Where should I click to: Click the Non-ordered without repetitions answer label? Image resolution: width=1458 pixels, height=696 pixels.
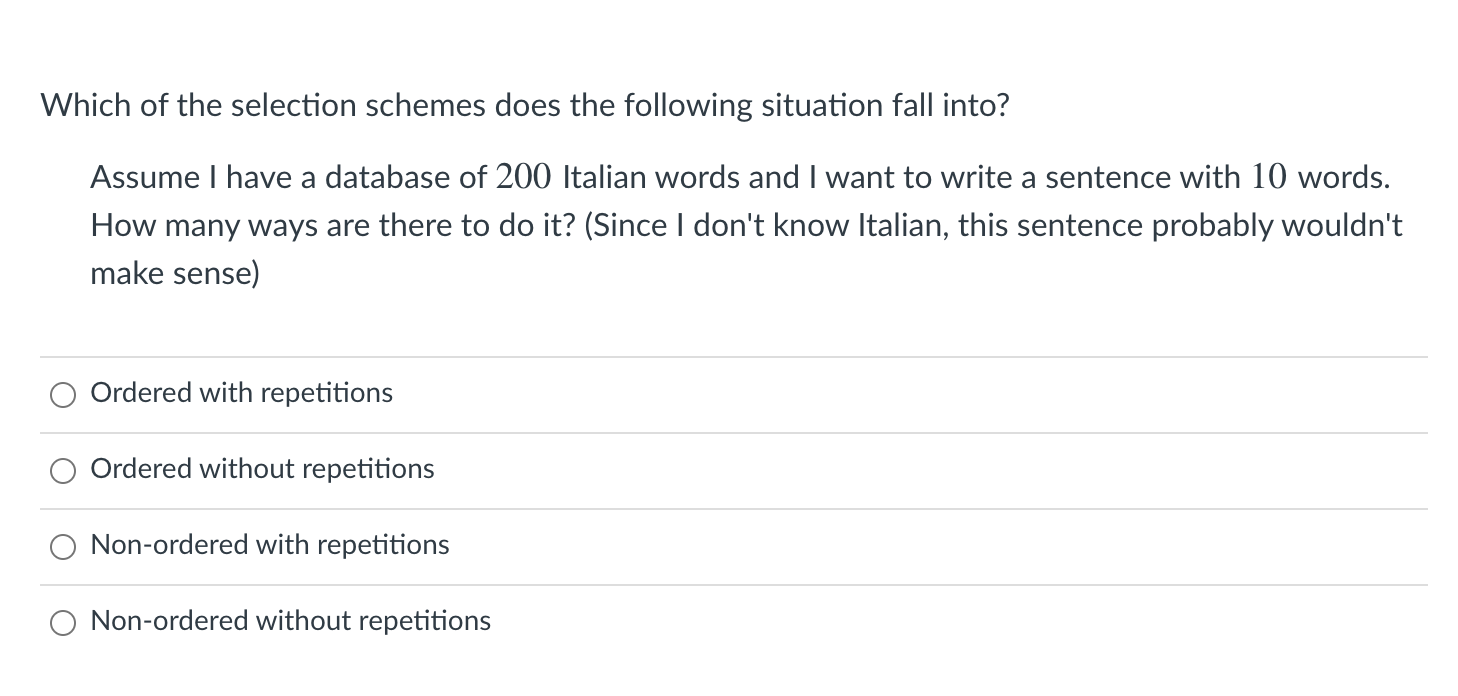click(x=290, y=621)
